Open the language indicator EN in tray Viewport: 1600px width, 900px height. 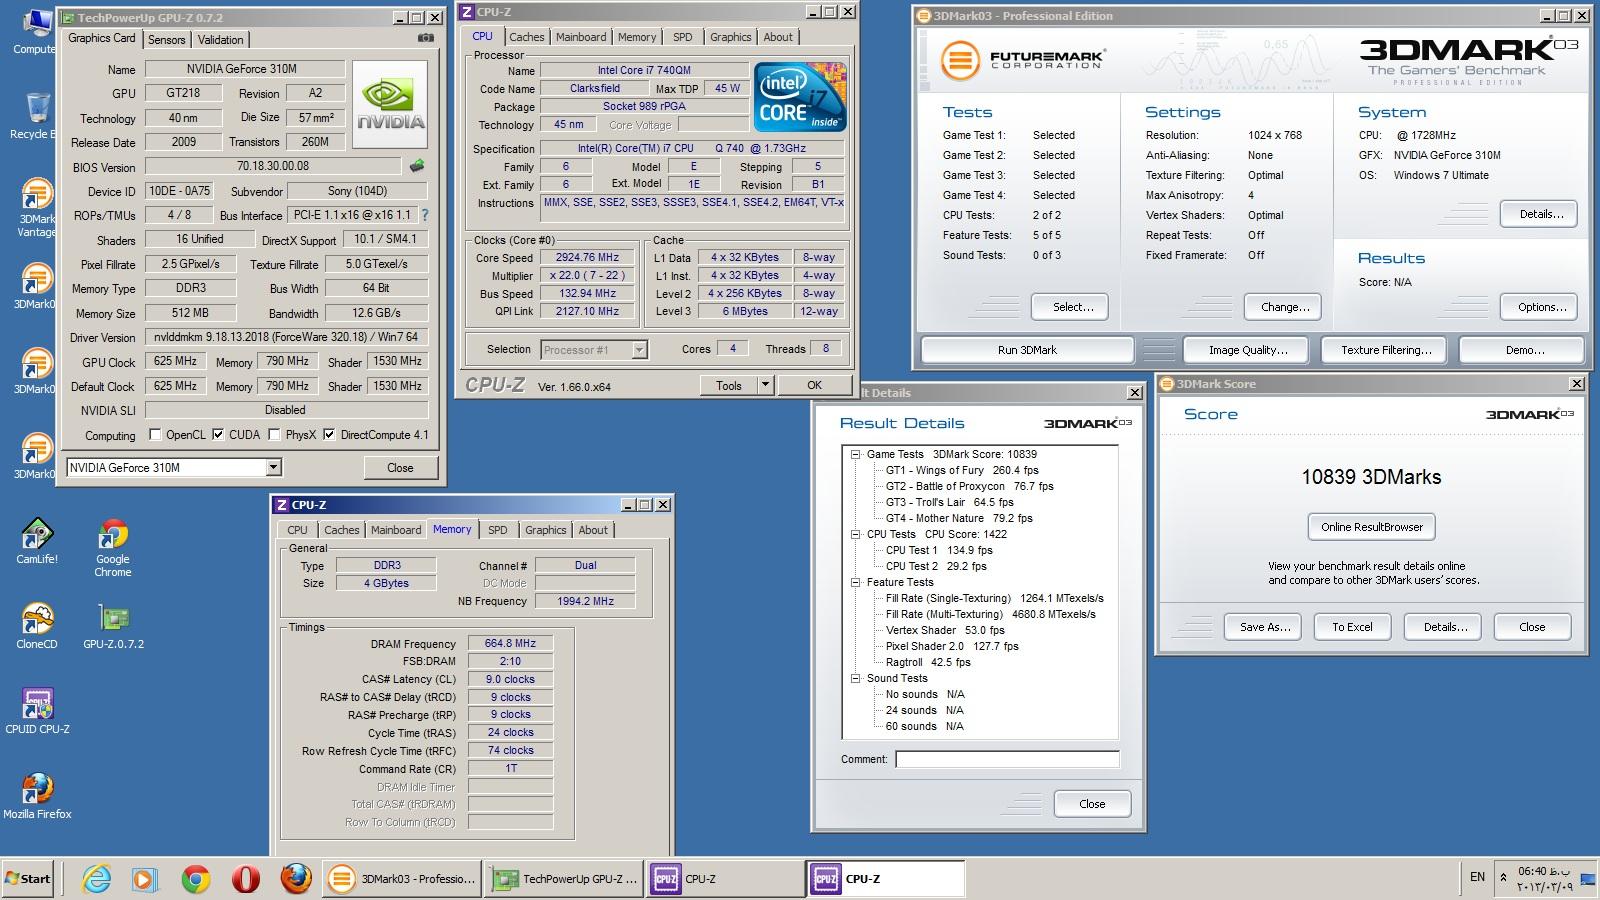click(1477, 877)
